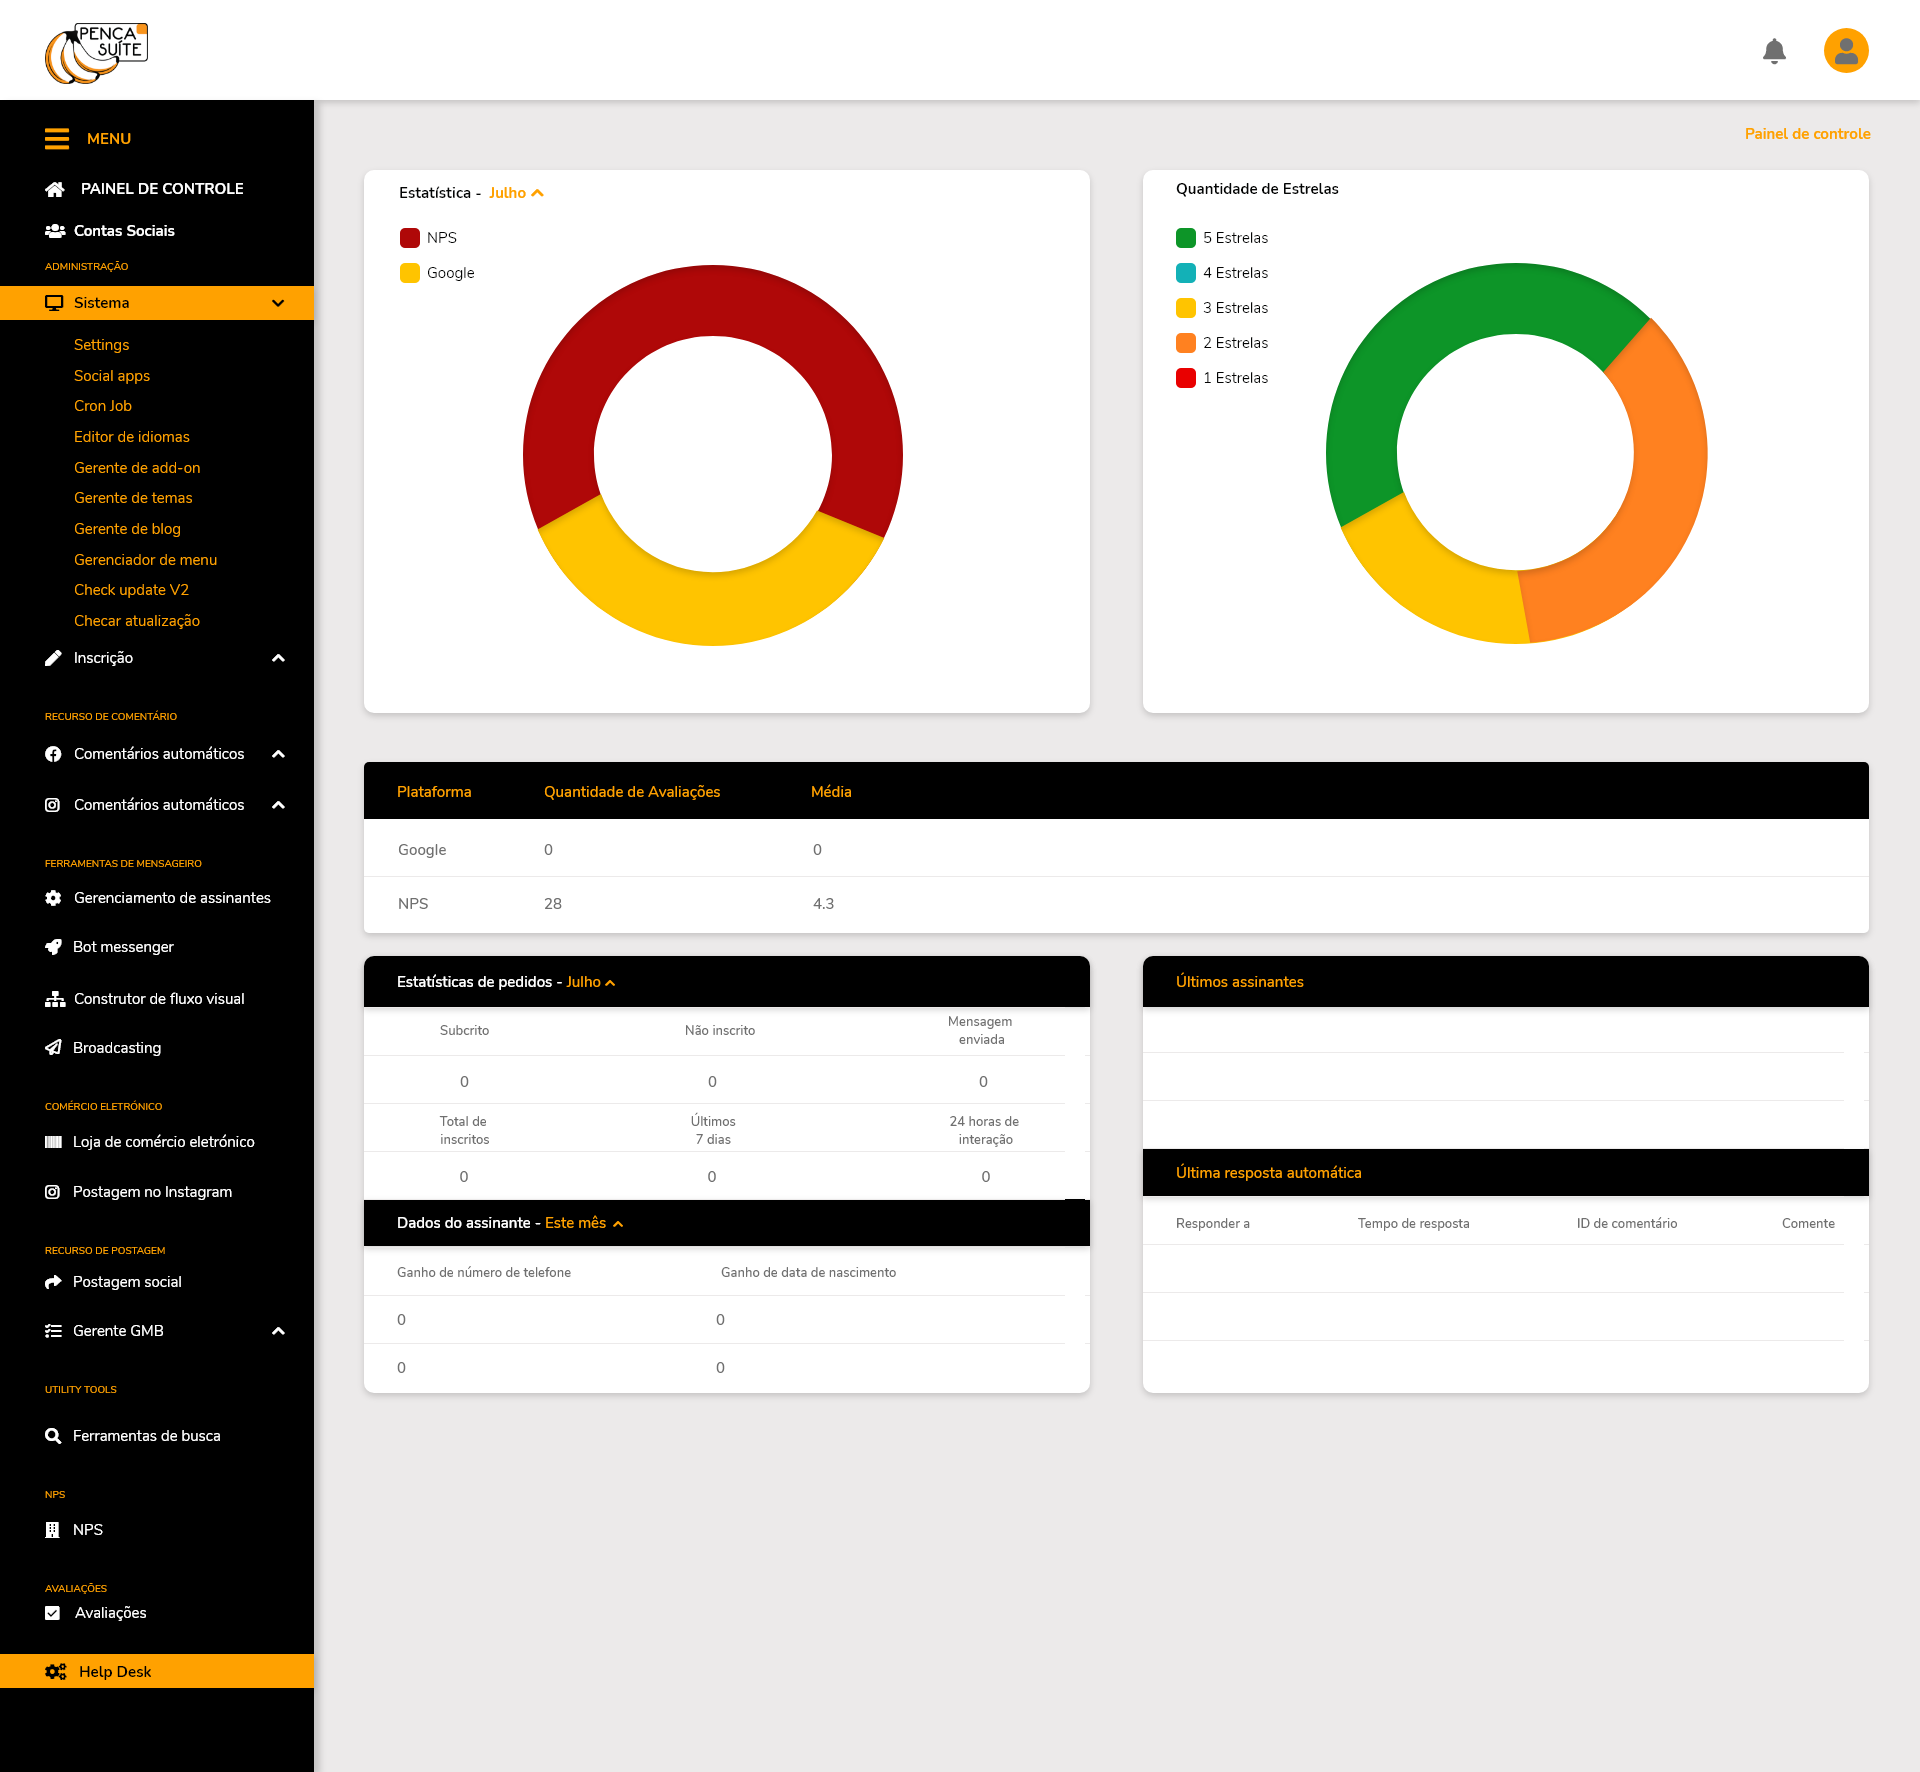Click the notification bell icon
1920x1772 pixels.
tap(1774, 51)
